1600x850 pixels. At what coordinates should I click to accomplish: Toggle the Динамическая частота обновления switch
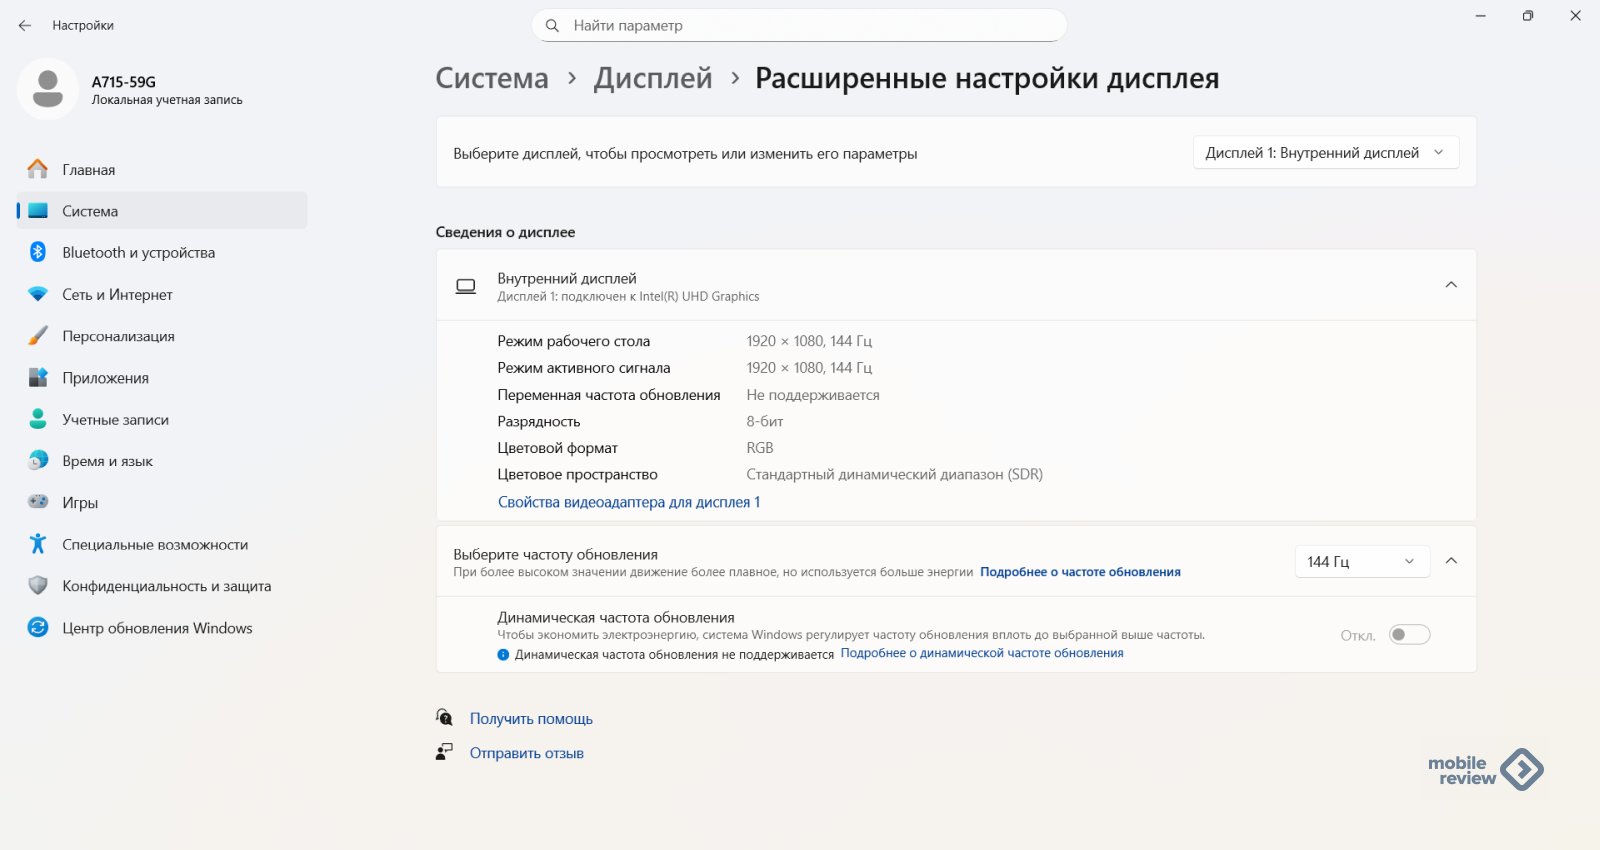1409,635
